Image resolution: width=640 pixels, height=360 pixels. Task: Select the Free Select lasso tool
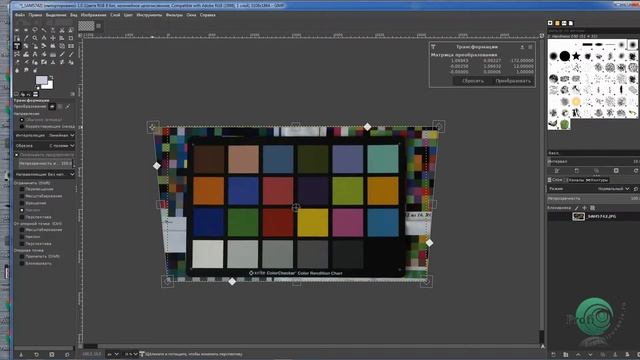pos(35,30)
